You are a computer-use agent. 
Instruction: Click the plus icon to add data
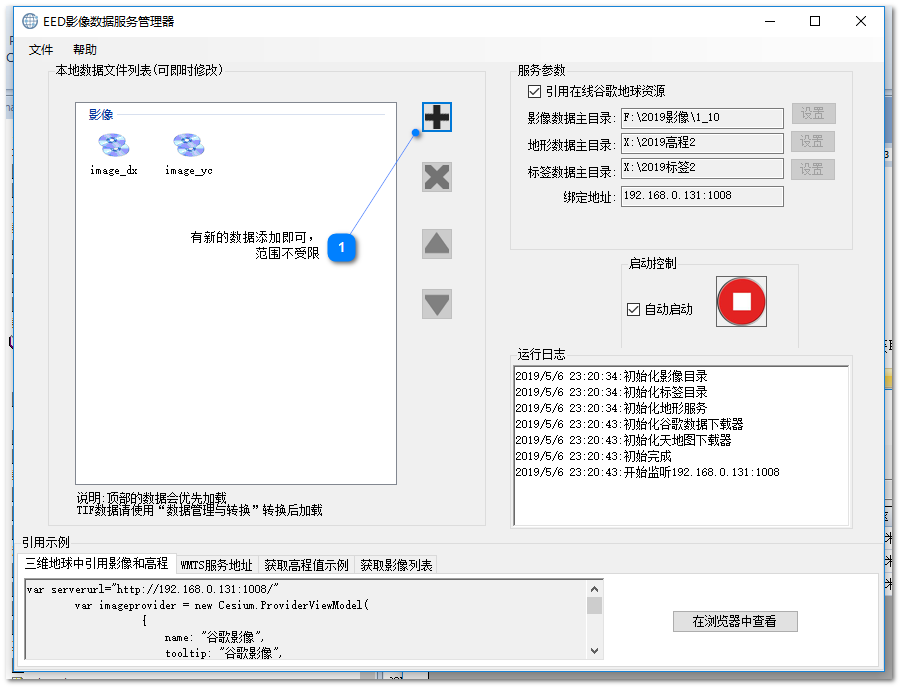click(x=436, y=117)
